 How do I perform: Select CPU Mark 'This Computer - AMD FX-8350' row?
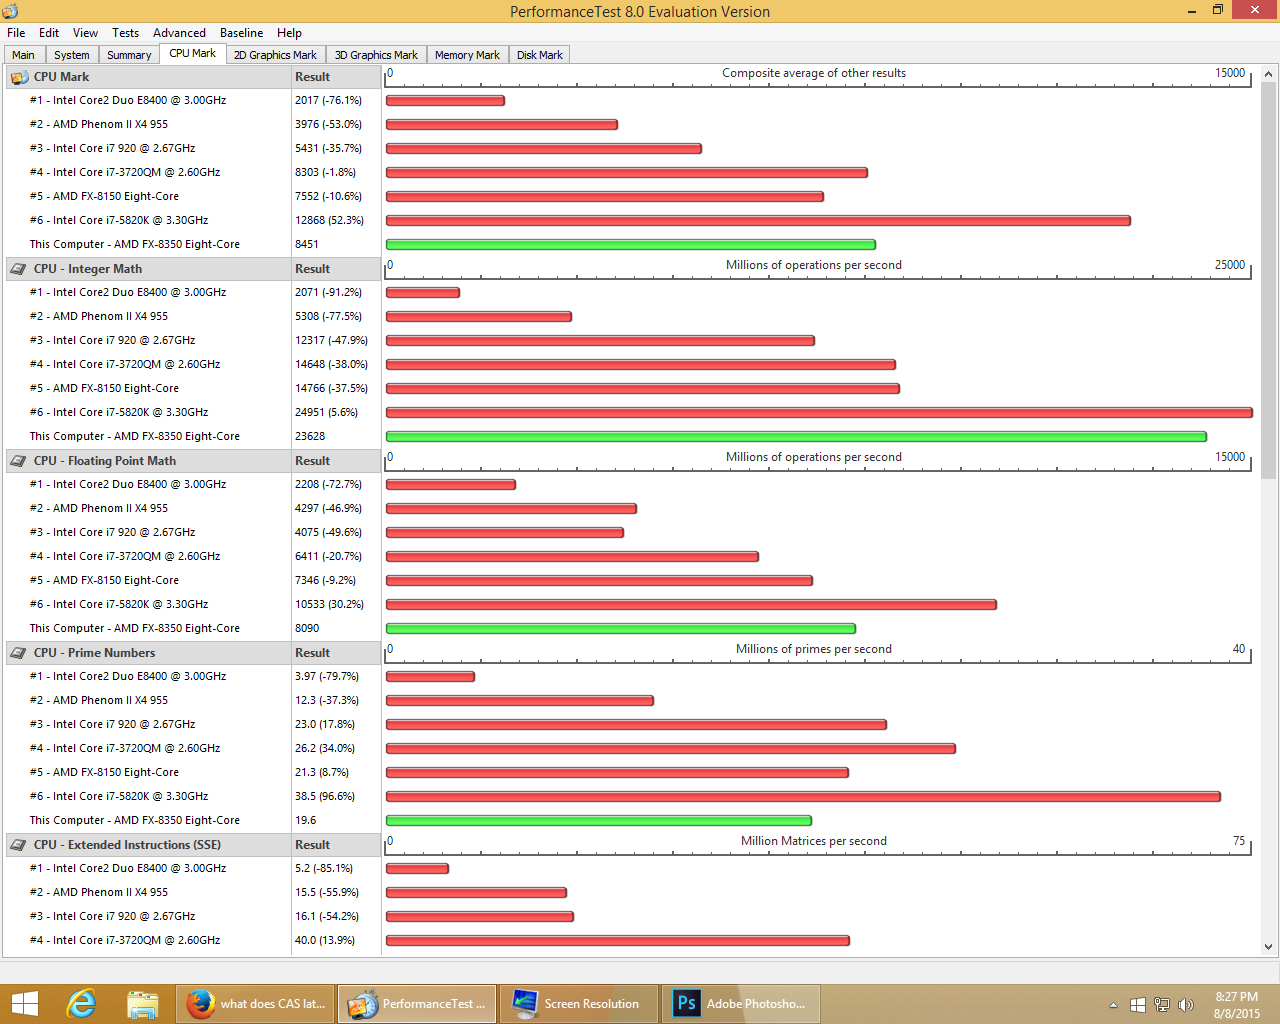(x=135, y=244)
